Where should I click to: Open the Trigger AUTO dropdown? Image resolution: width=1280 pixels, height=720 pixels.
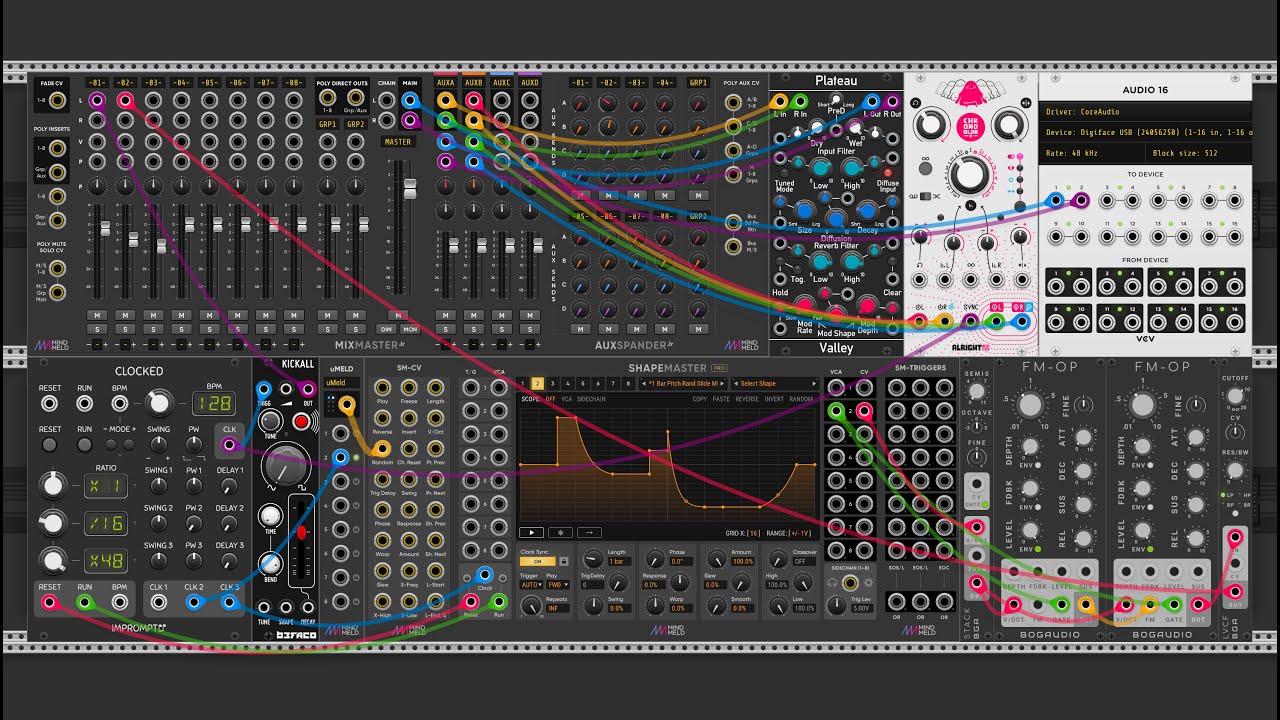coord(531,585)
